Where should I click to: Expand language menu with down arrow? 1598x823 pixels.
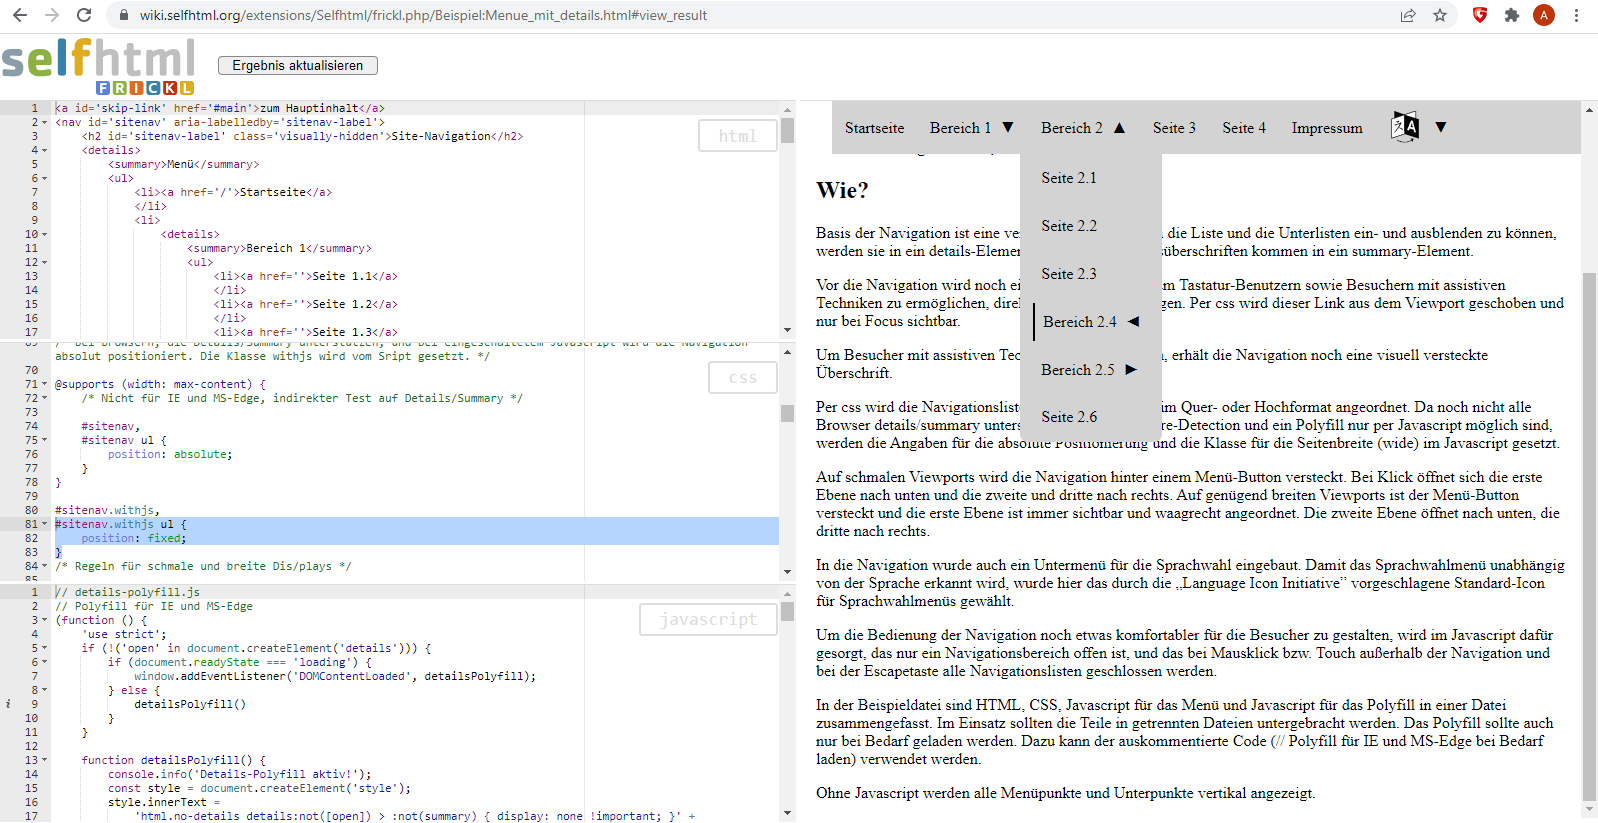coord(1441,127)
